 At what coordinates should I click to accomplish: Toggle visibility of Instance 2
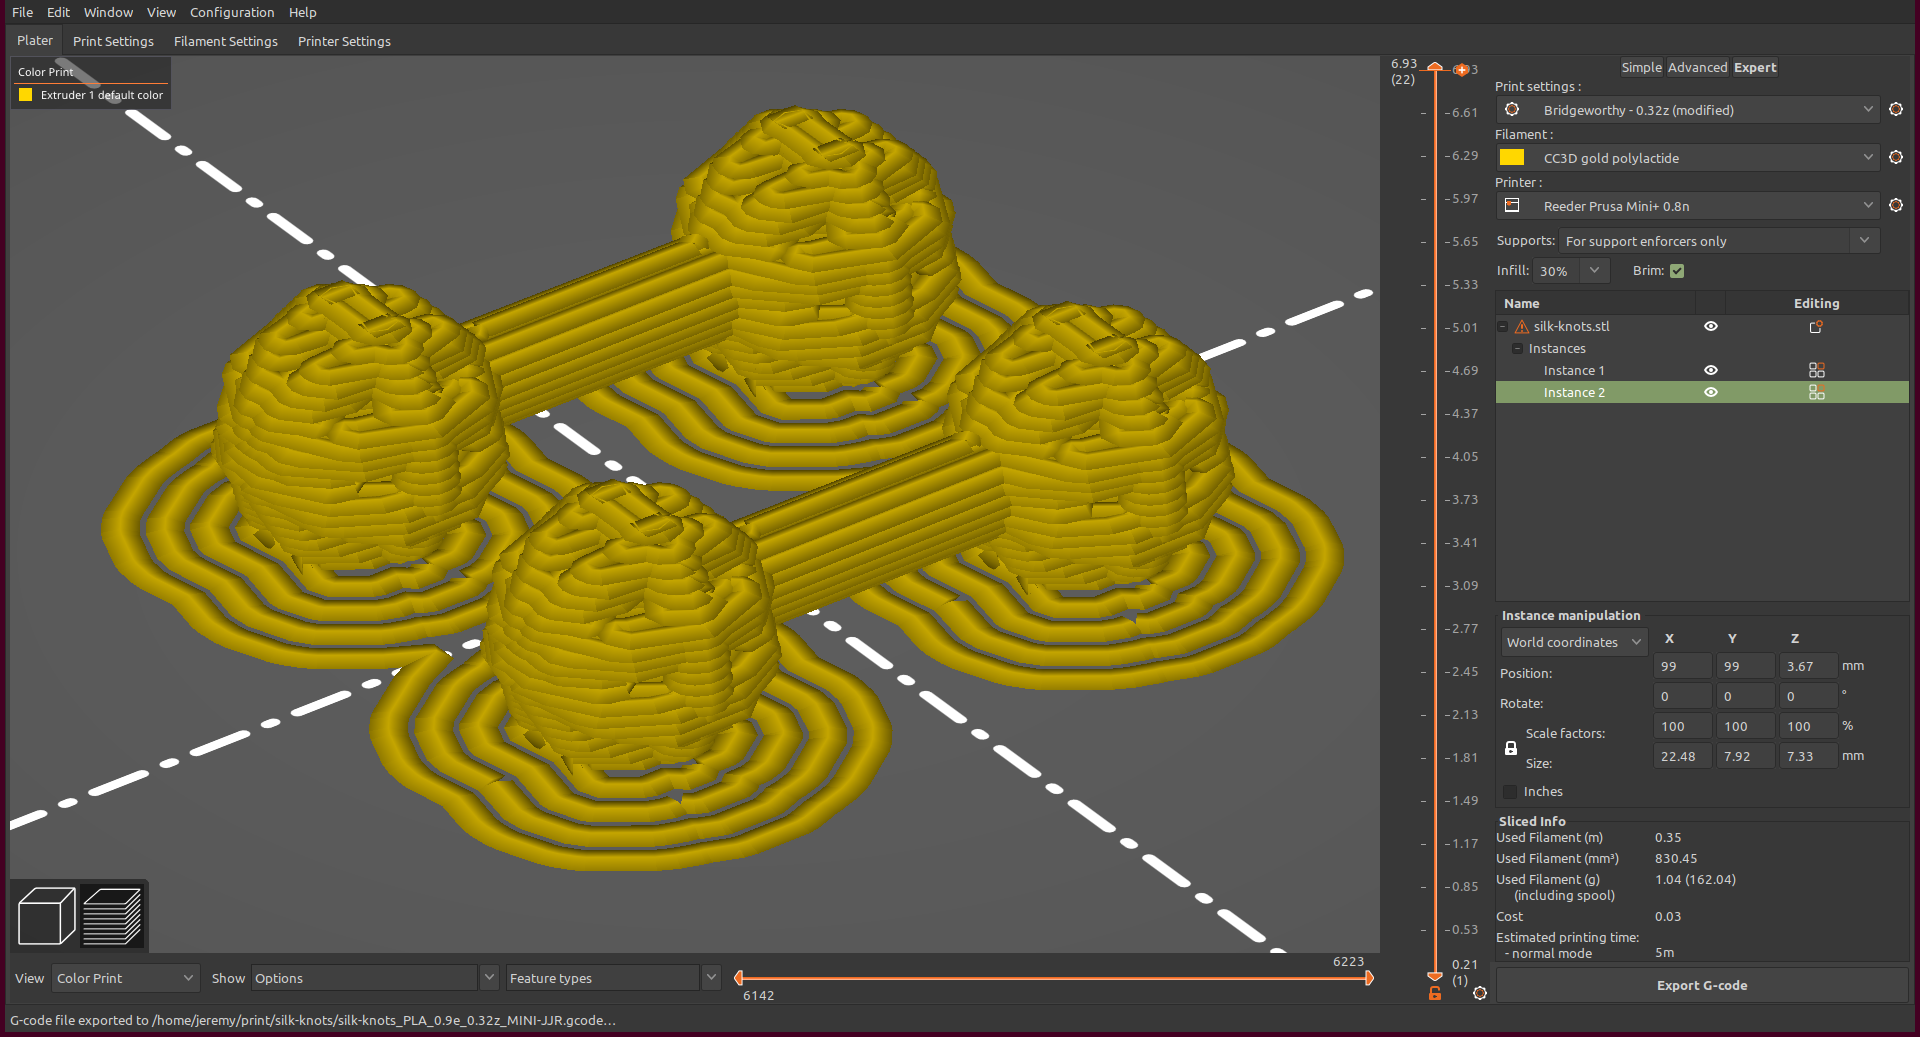[x=1711, y=392]
